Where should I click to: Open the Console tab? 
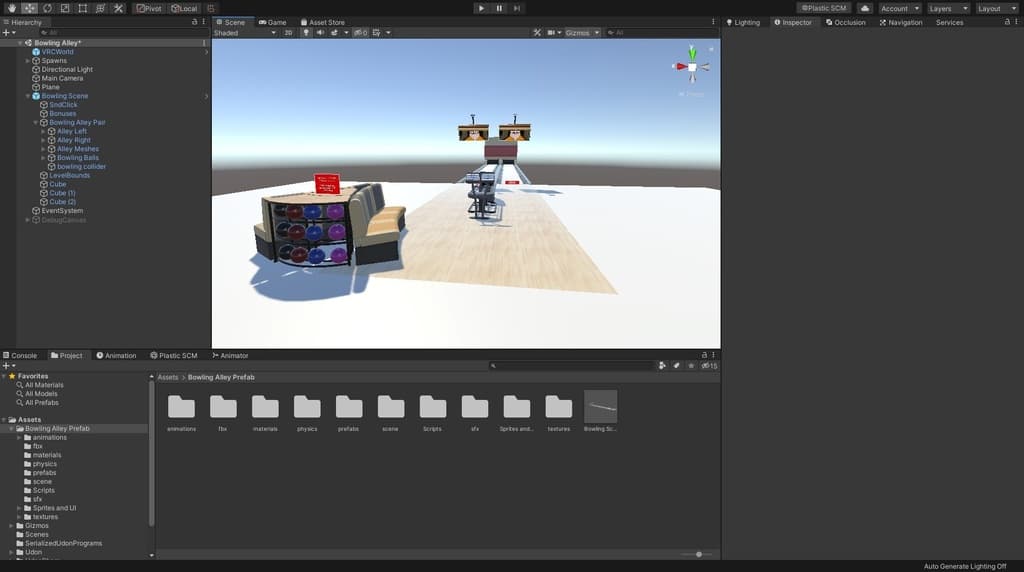20,355
